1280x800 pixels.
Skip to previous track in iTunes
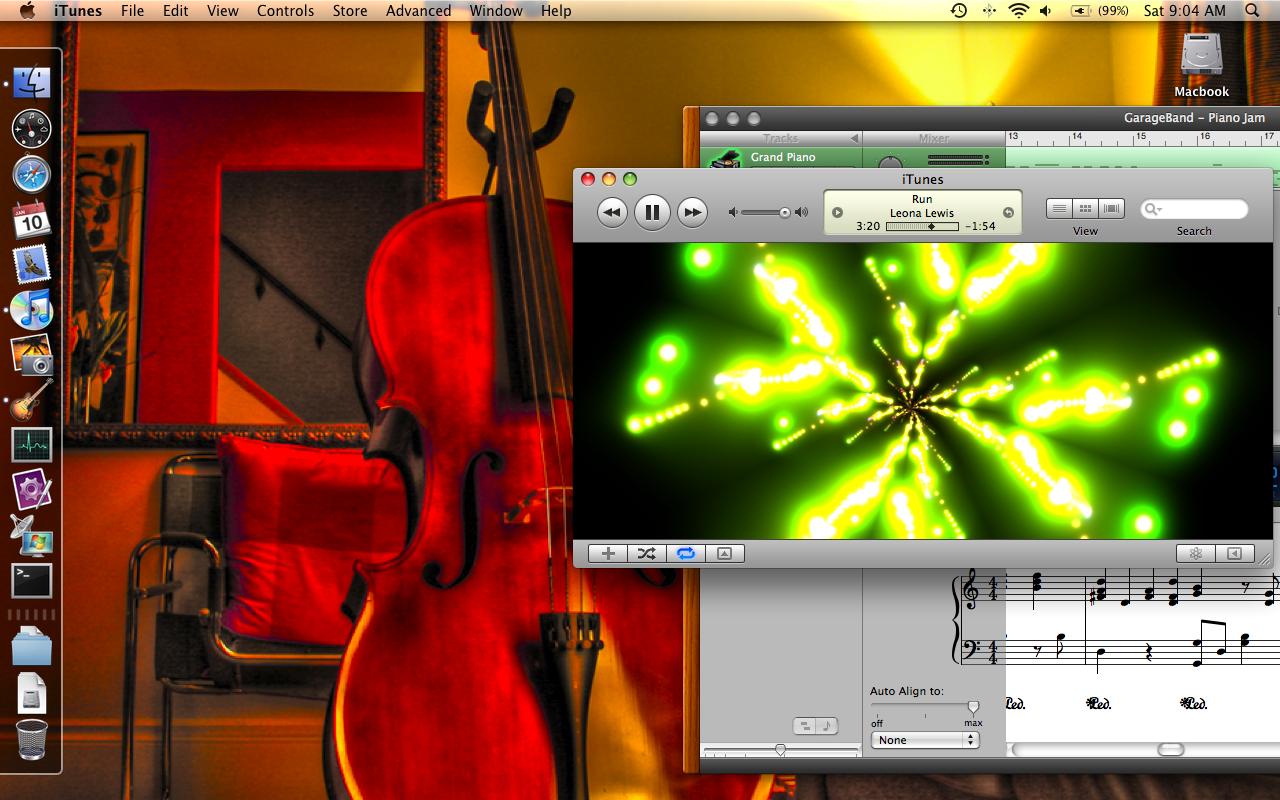tap(612, 212)
